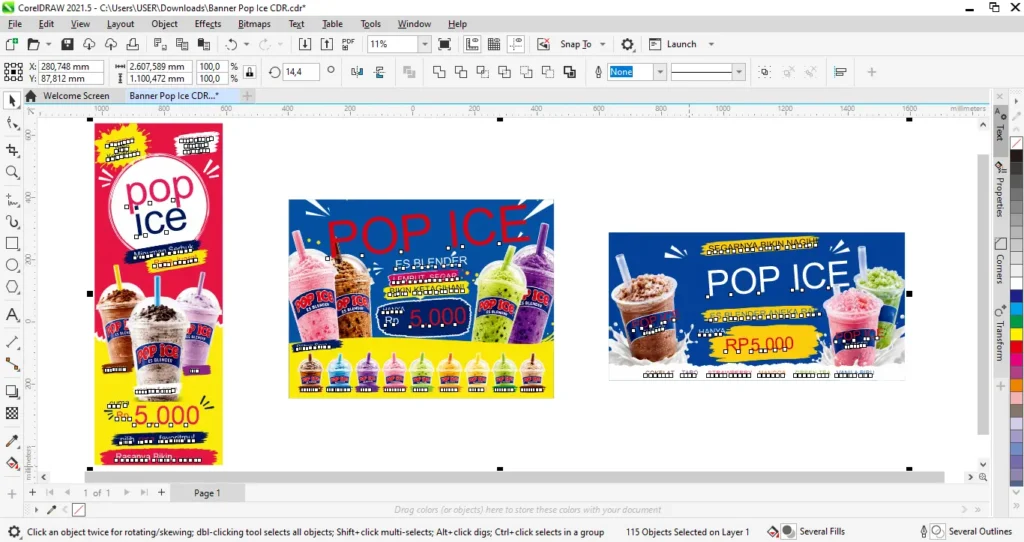Select the Interactive Fill tool
Viewport: 1024px width, 542px height.
click(12, 464)
